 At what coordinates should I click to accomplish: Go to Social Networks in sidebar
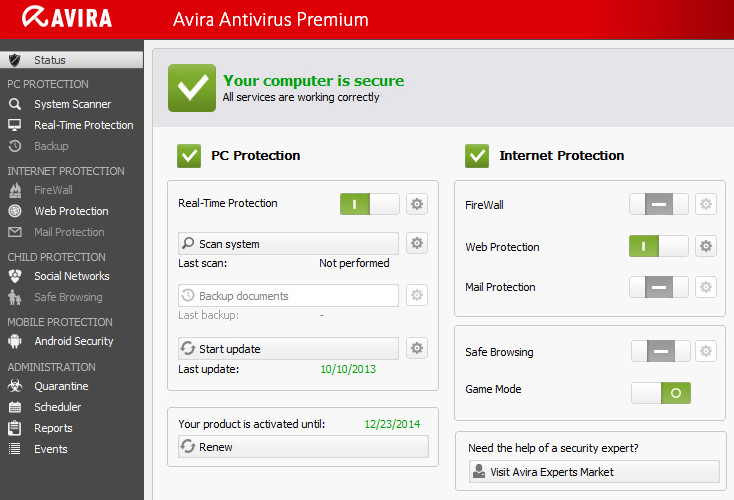(71, 276)
